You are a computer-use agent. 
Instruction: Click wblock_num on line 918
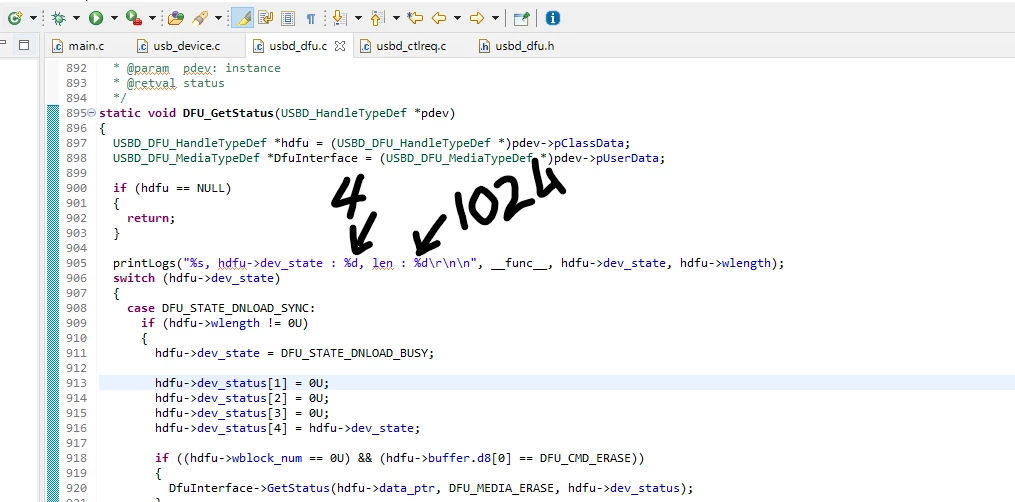point(267,458)
